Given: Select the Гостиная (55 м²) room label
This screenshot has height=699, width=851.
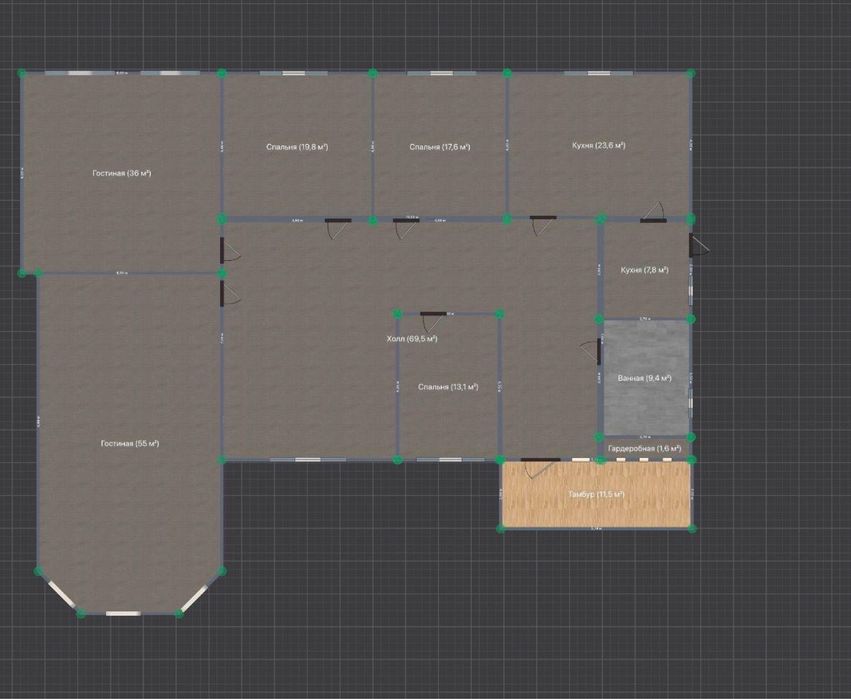Looking at the screenshot, I should point(130,444).
